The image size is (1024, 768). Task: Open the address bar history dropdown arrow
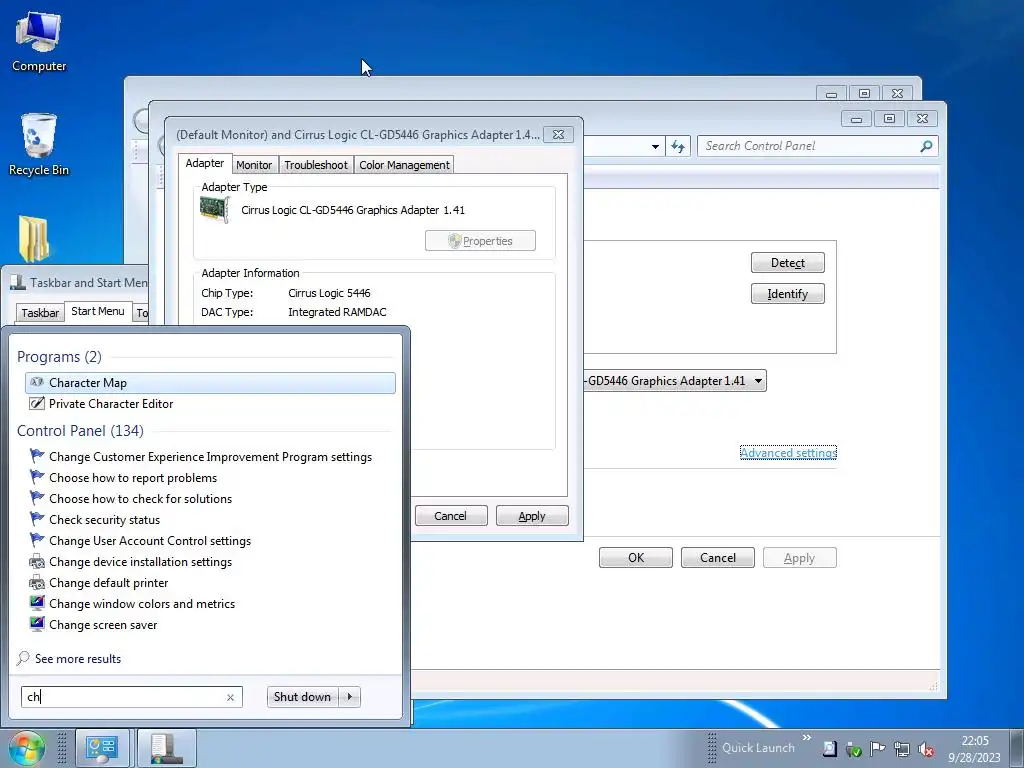(655, 147)
